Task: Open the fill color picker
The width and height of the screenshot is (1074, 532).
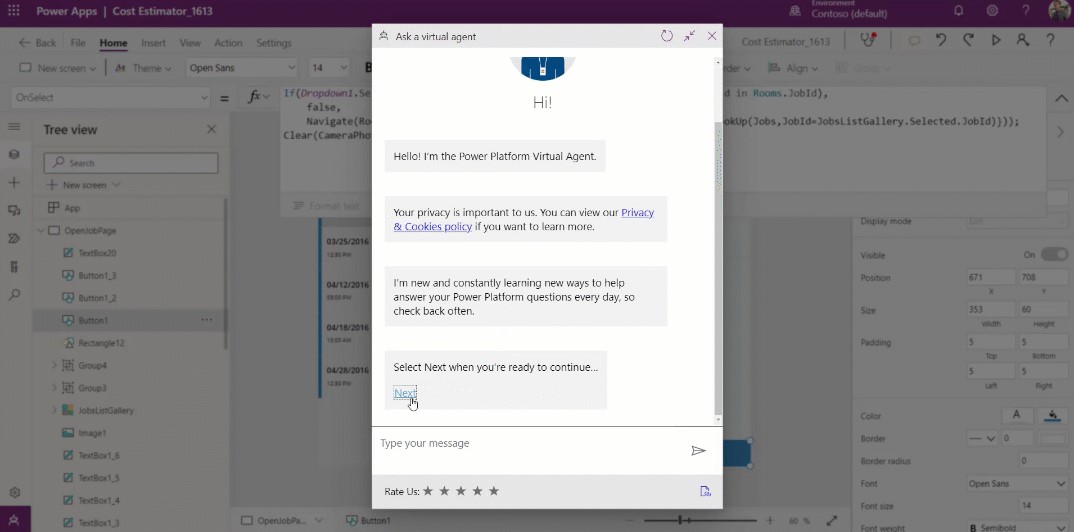Action: tap(1052, 415)
